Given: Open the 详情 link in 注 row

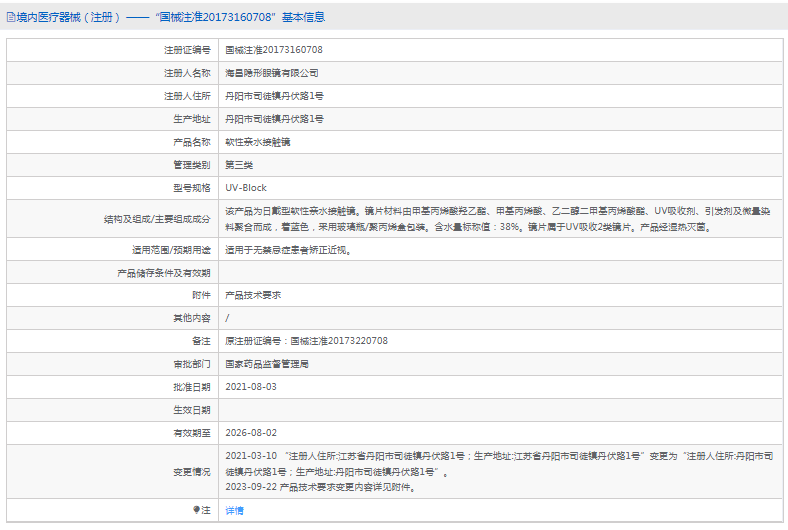Looking at the screenshot, I should [234, 510].
